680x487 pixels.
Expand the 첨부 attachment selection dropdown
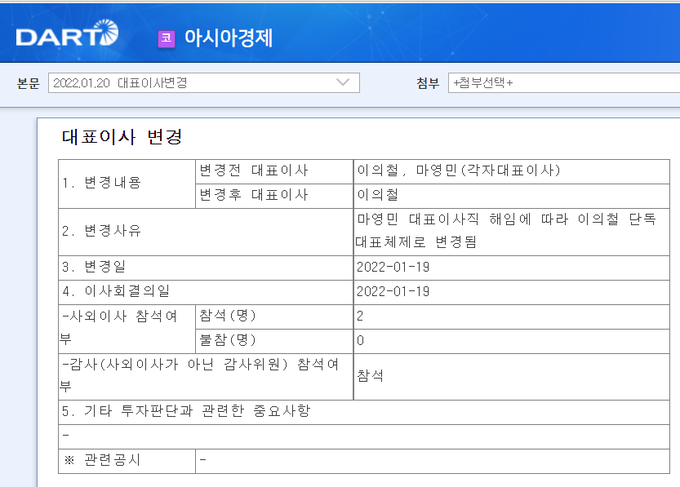click(560, 83)
